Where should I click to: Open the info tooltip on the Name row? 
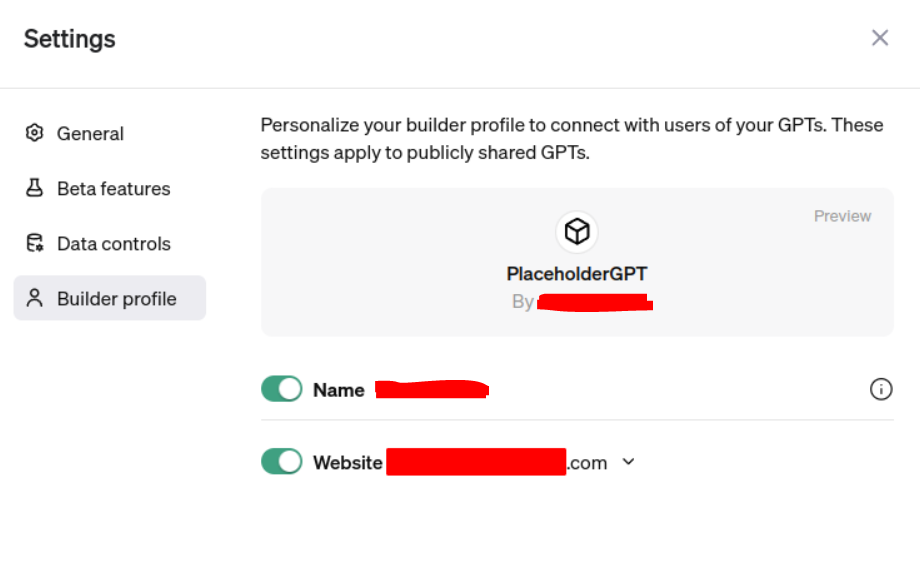pos(881,389)
